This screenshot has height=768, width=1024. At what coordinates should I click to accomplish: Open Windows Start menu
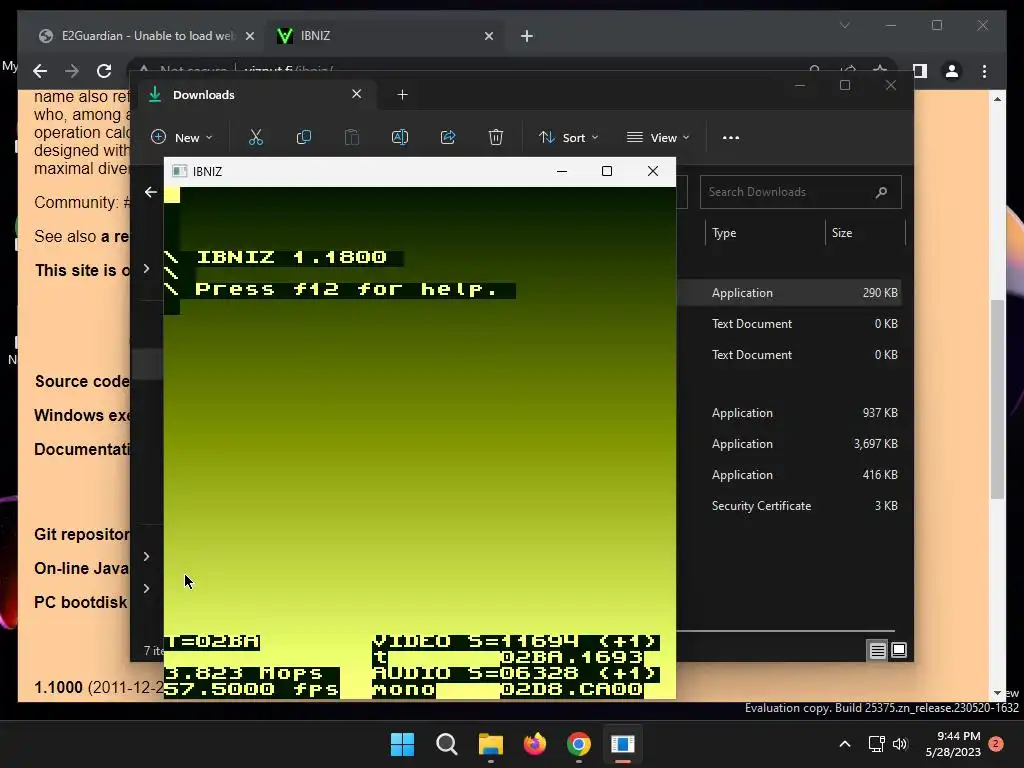[402, 744]
